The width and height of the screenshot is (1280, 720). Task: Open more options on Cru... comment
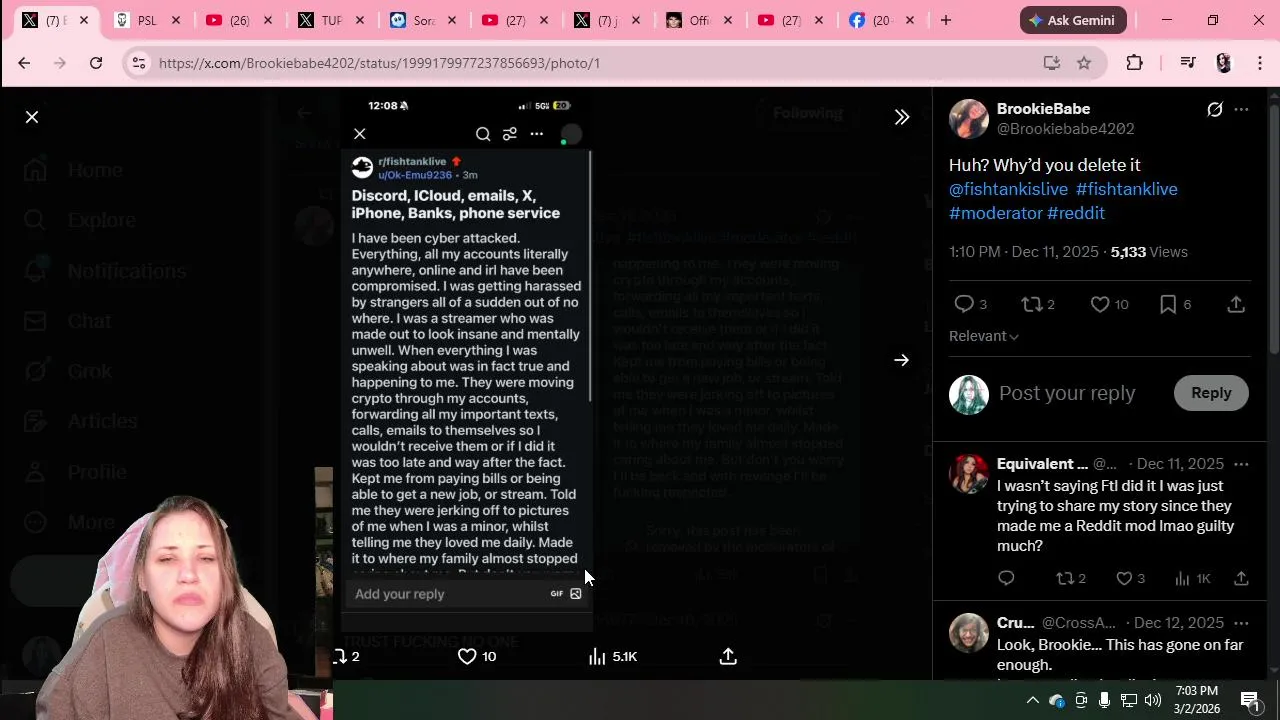(1241, 623)
